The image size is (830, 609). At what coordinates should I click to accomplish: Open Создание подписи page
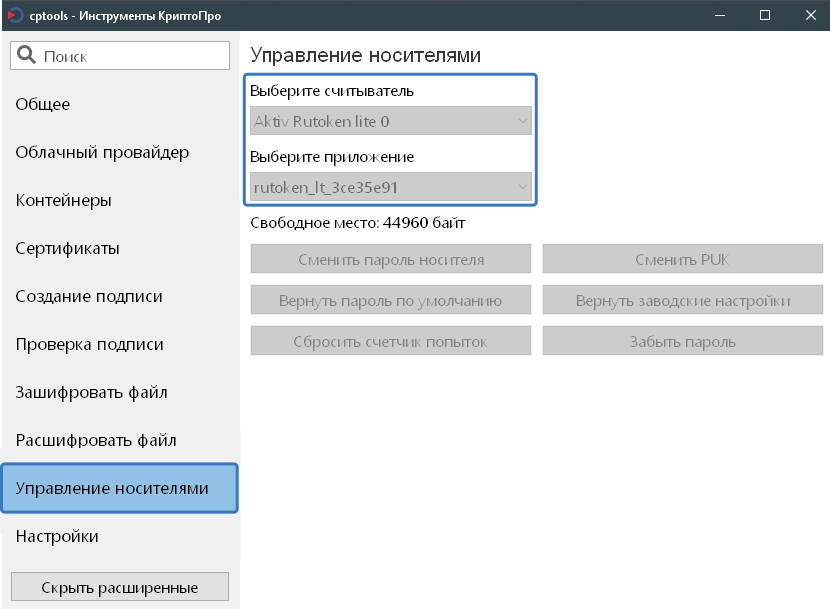[x=89, y=296]
